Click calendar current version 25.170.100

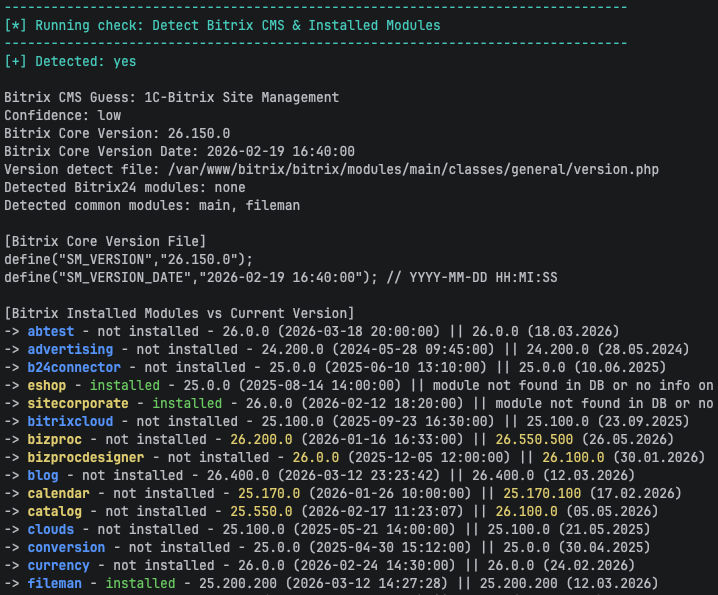pyautogui.click(x=542, y=493)
